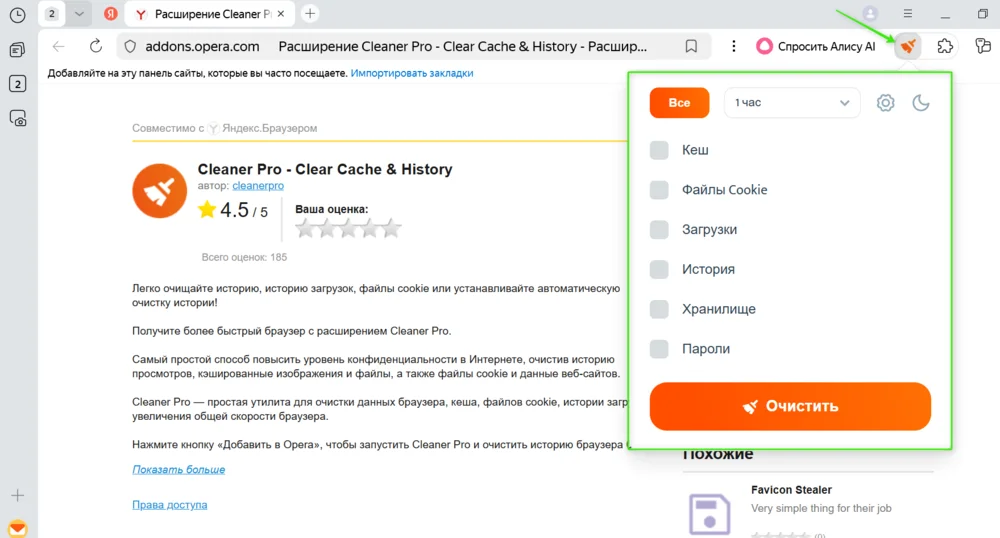1000x538 pixels.
Task: Toggle dark mode moon icon
Action: (920, 103)
